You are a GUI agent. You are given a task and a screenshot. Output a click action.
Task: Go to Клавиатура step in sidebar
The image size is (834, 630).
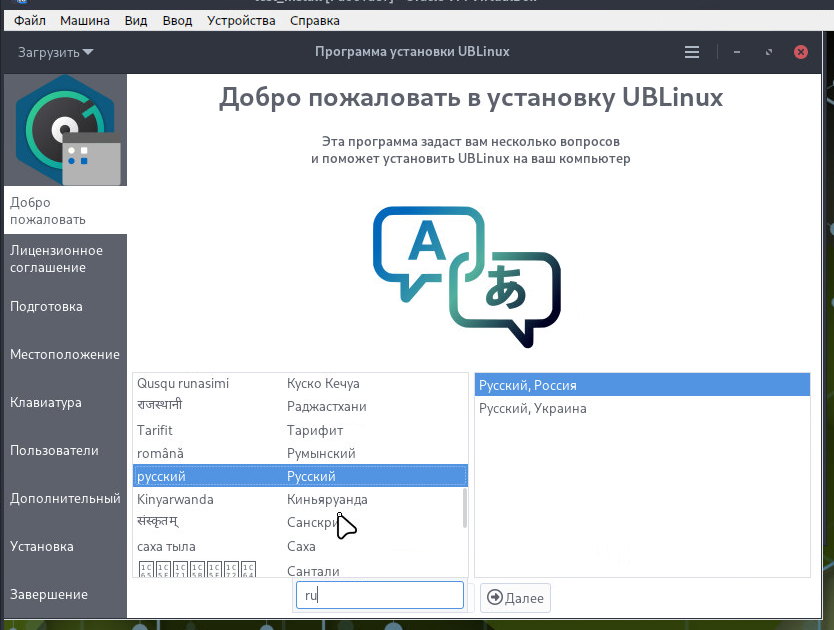tap(65, 402)
